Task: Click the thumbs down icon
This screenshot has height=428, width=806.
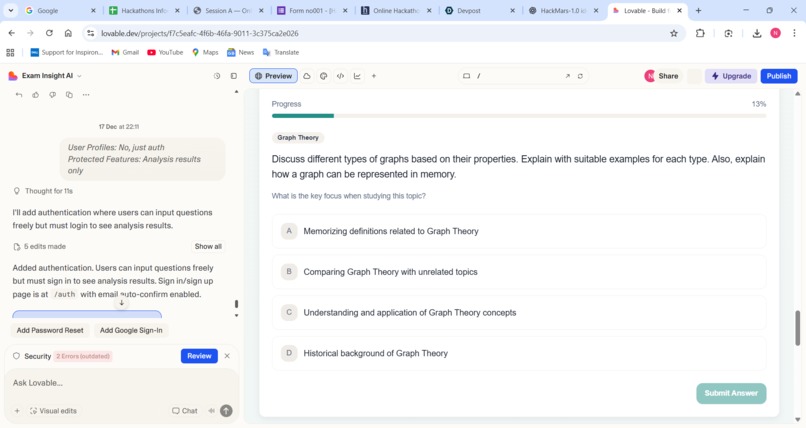Action: coord(52,95)
